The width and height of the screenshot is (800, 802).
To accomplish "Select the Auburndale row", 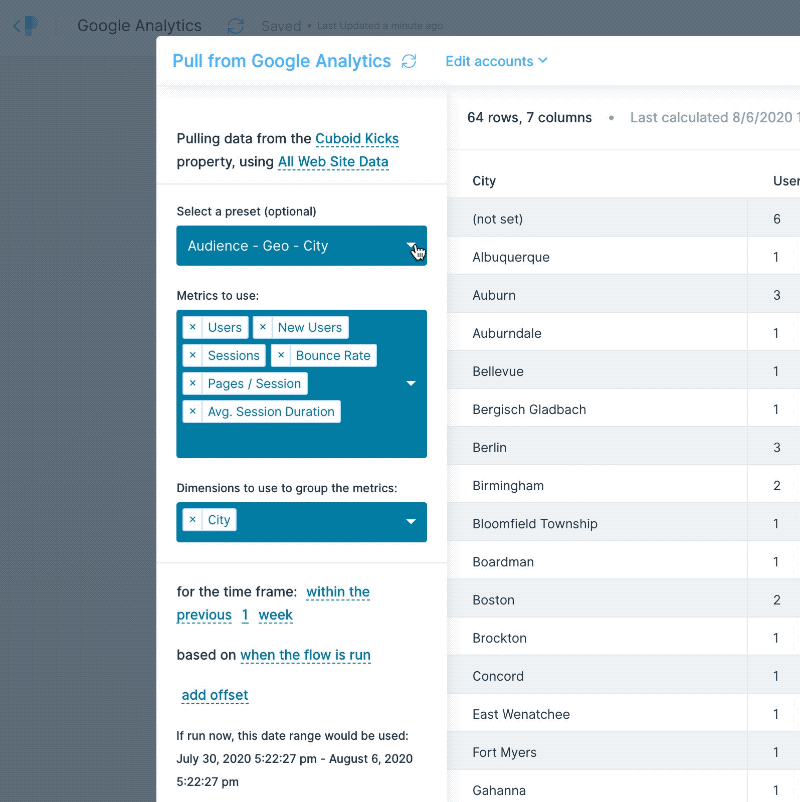I will 623,333.
